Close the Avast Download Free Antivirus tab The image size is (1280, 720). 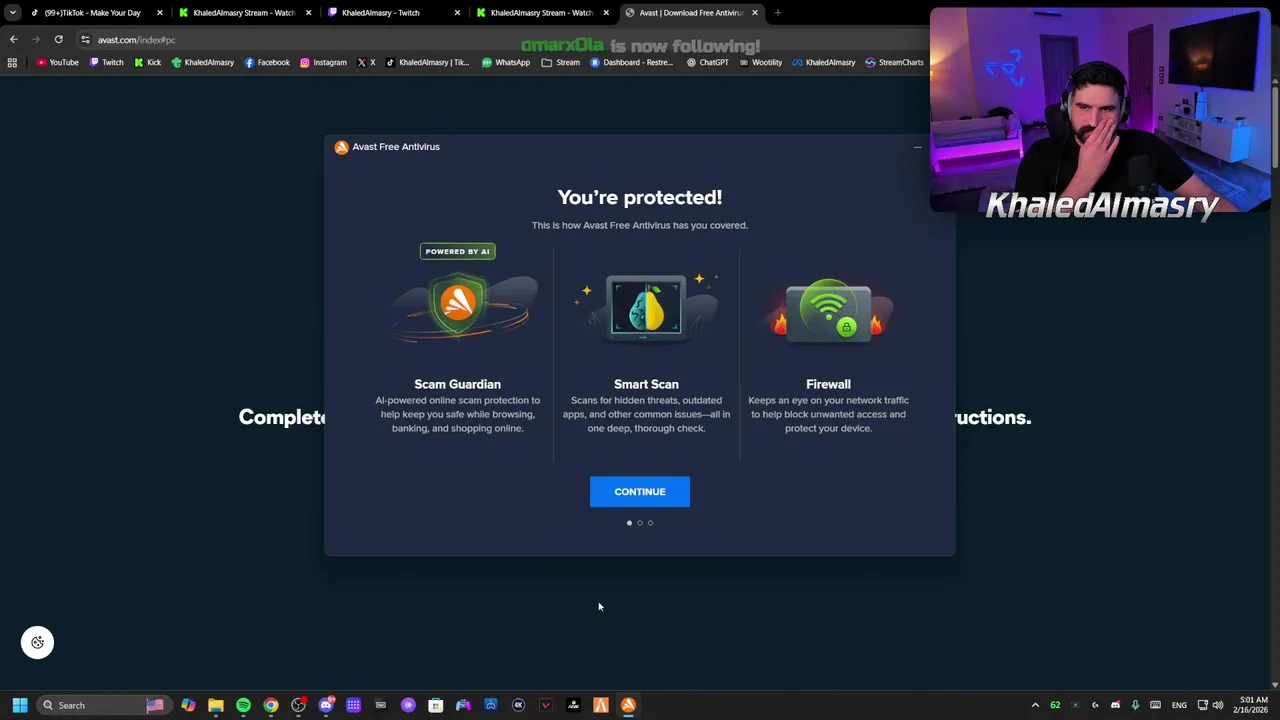click(x=755, y=13)
